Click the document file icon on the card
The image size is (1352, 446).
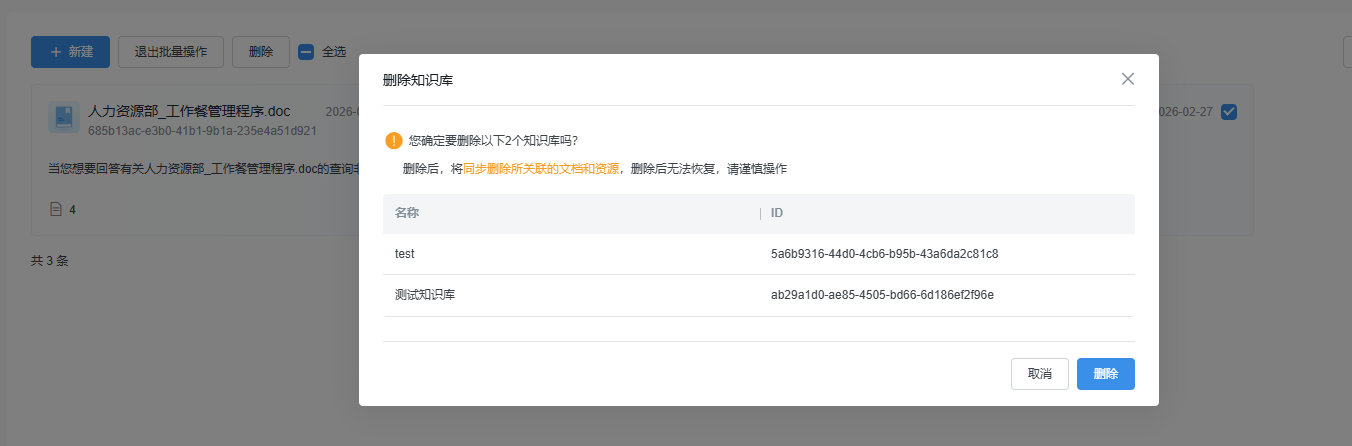(64, 117)
